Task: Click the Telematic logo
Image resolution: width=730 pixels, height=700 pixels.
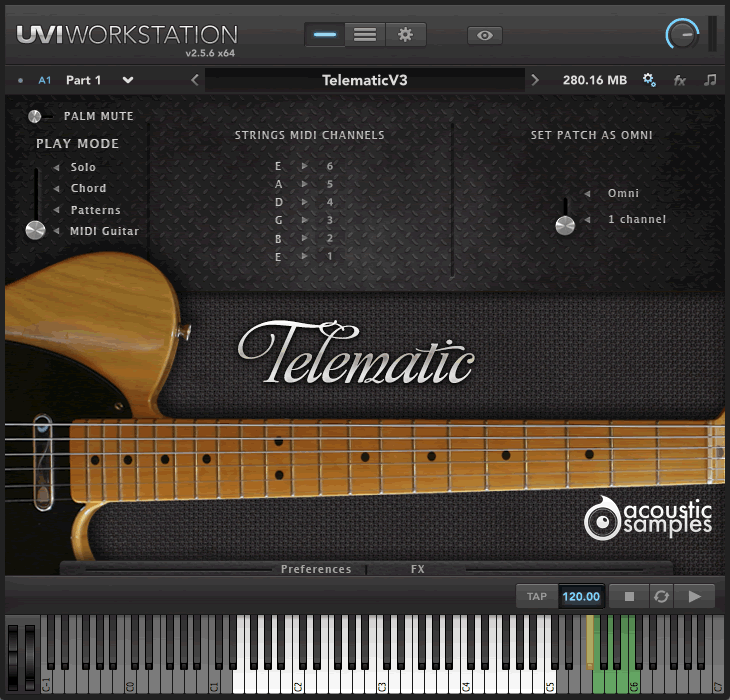Action: (356, 352)
